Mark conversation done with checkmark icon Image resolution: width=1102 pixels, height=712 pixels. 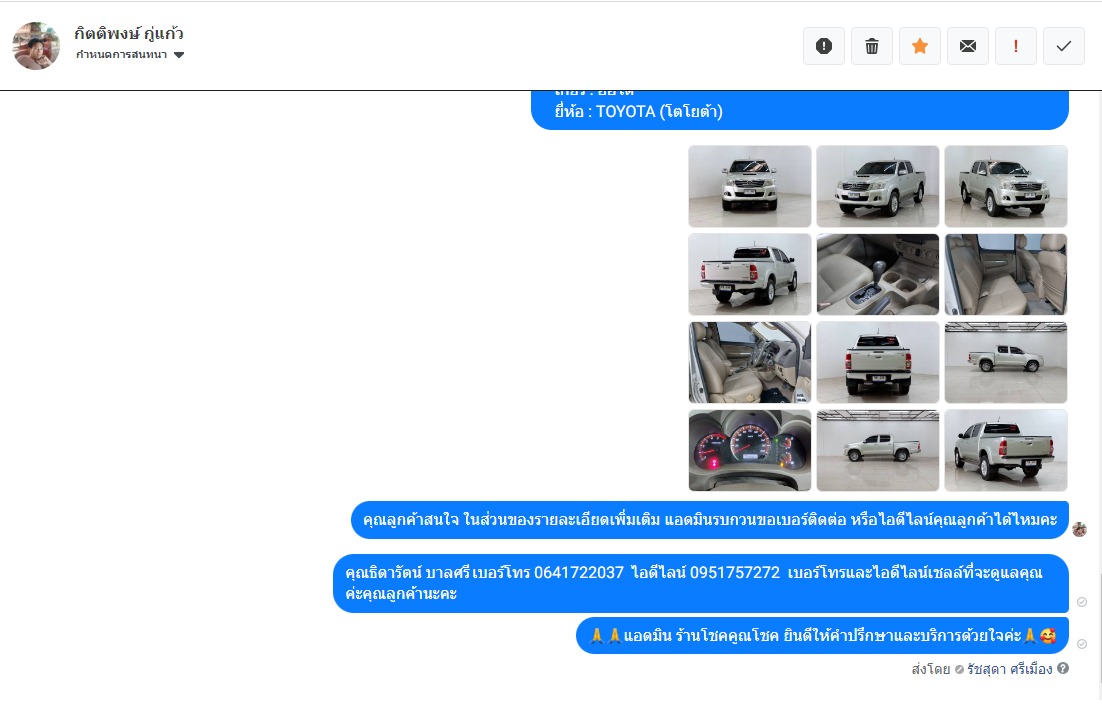1063,46
